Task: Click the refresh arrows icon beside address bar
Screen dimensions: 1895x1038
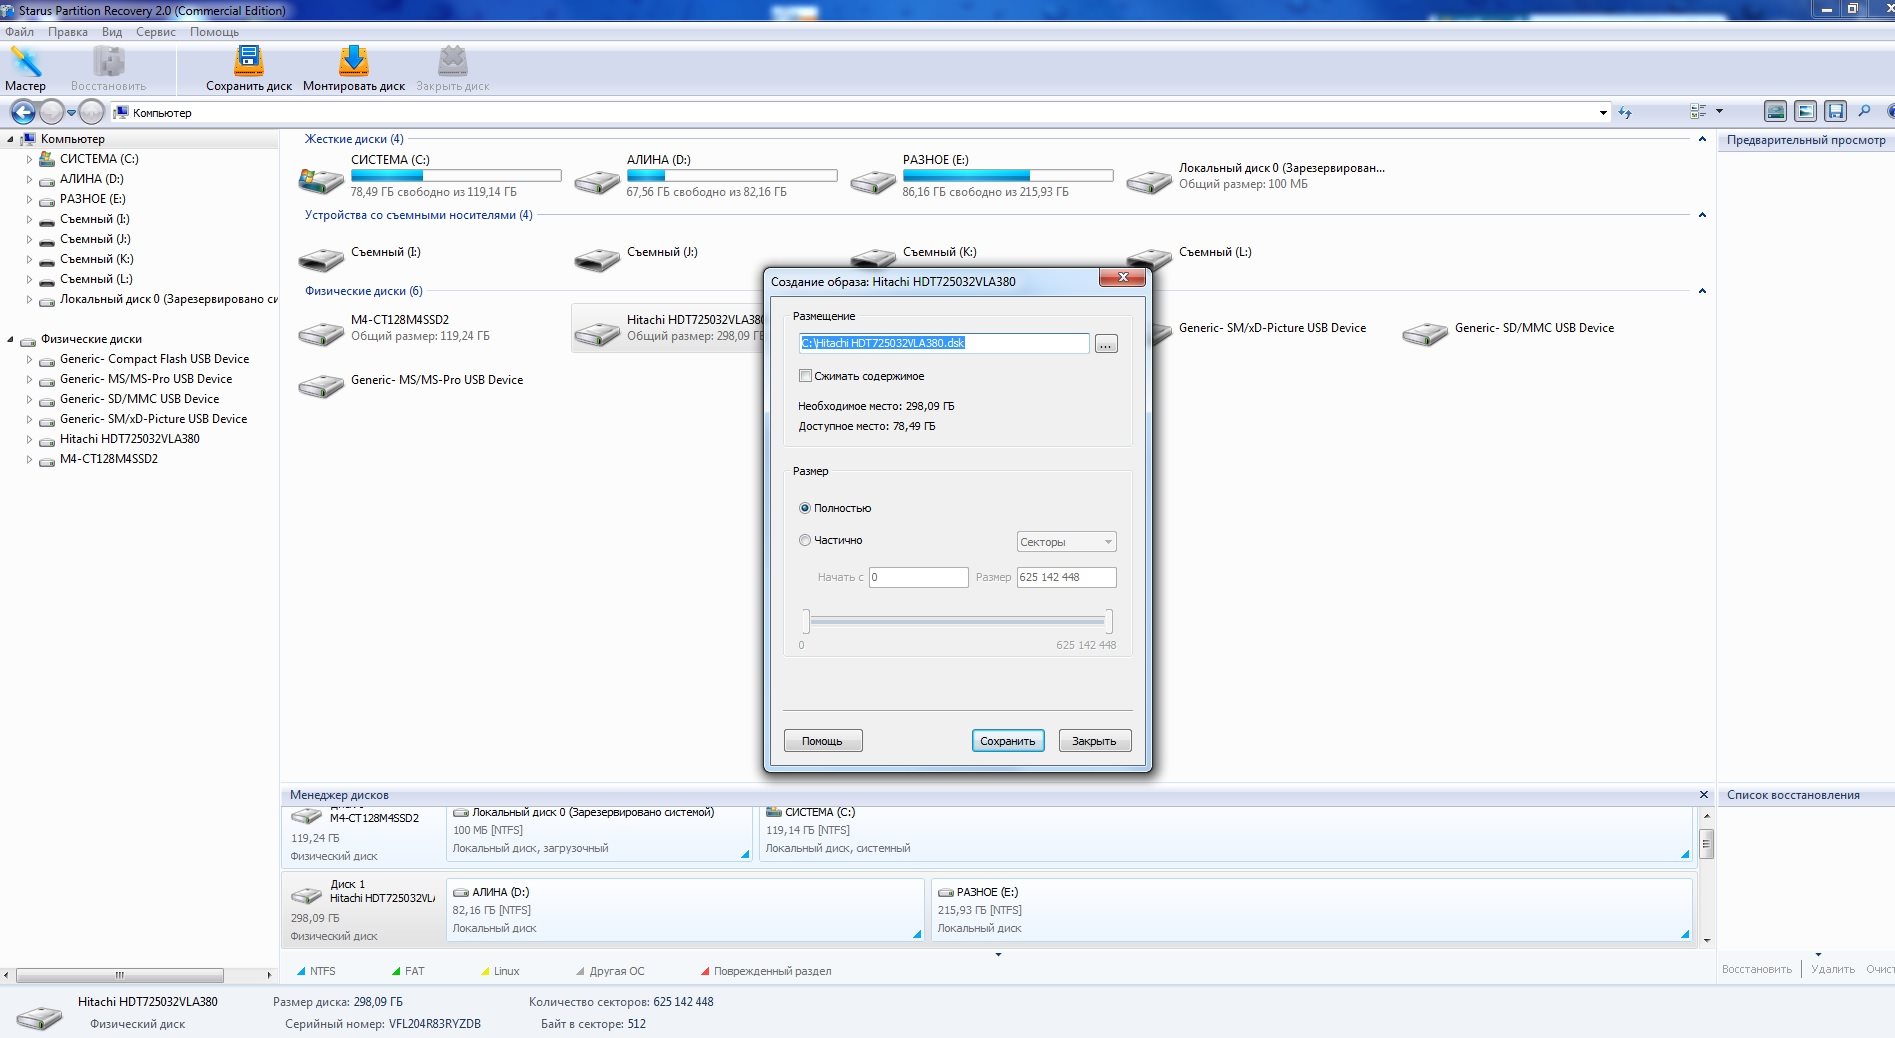Action: click(1625, 113)
